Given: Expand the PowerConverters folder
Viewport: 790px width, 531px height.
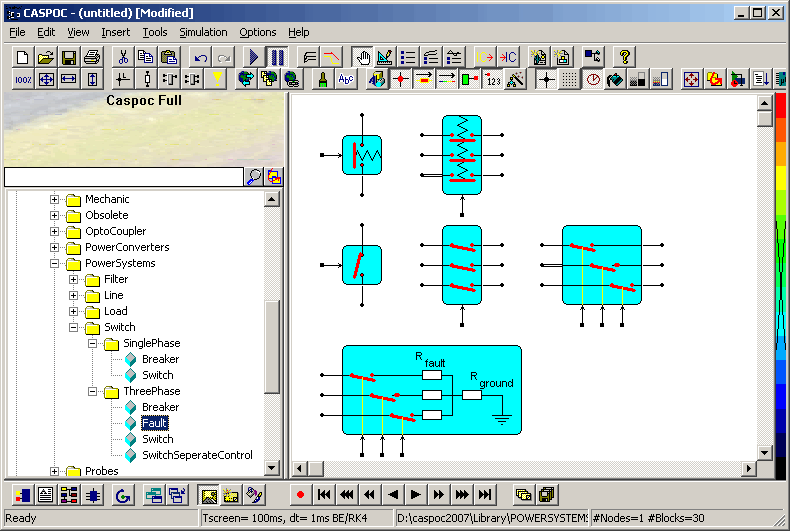Looking at the screenshot, I should 54,247.
